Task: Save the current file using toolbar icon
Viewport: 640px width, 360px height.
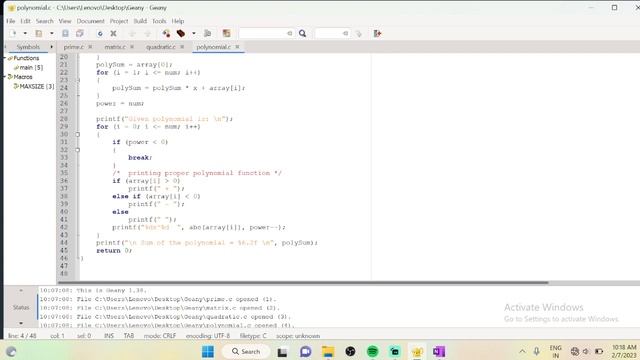Action: [65, 33]
